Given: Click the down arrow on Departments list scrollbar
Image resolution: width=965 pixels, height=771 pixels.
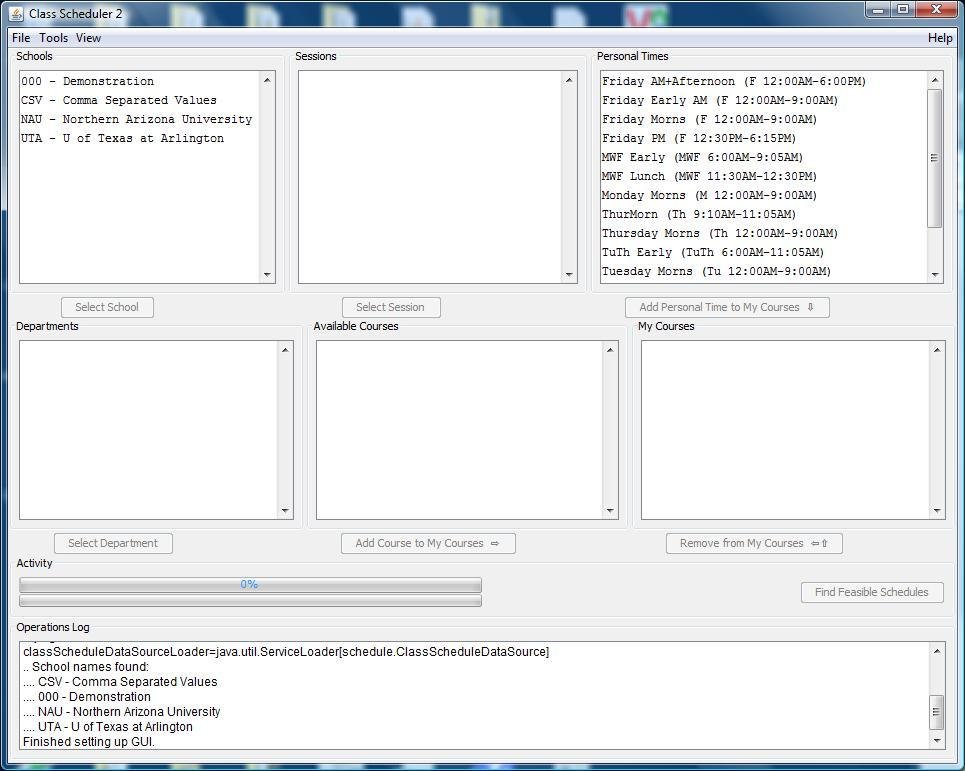Looking at the screenshot, I should [286, 510].
